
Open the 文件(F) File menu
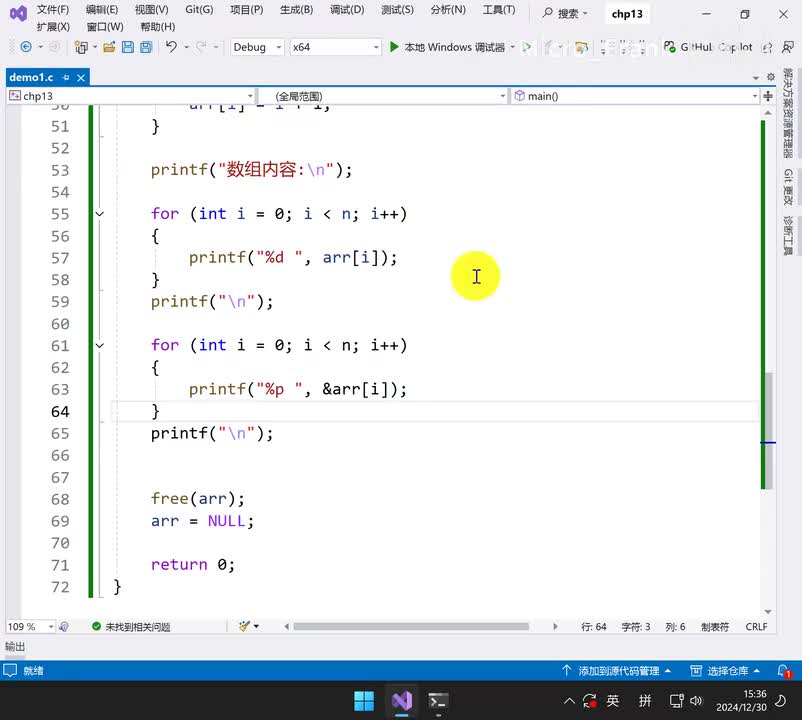pos(52,10)
